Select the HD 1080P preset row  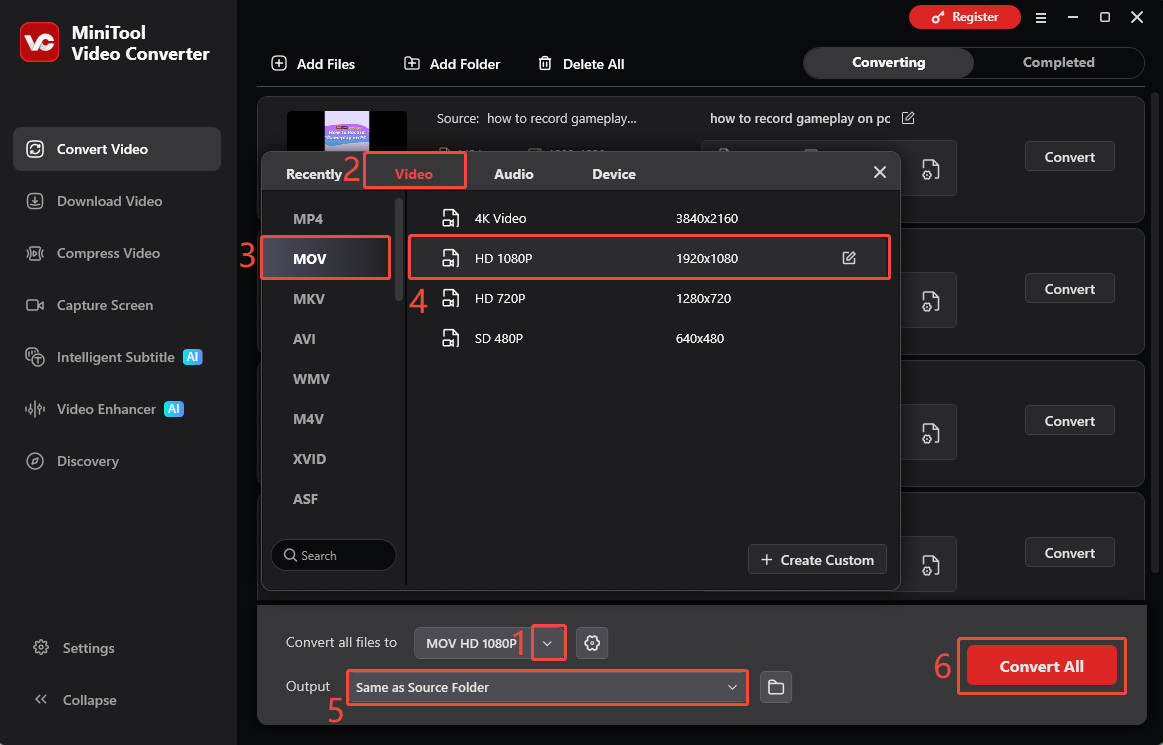649,258
